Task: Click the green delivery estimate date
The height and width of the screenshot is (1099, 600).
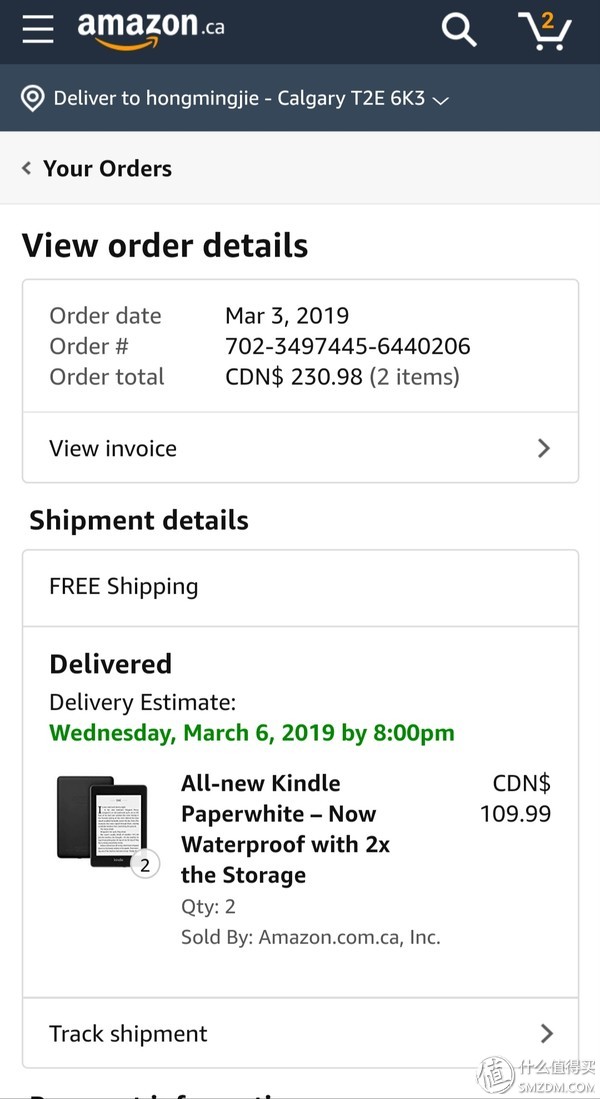Action: 252,733
